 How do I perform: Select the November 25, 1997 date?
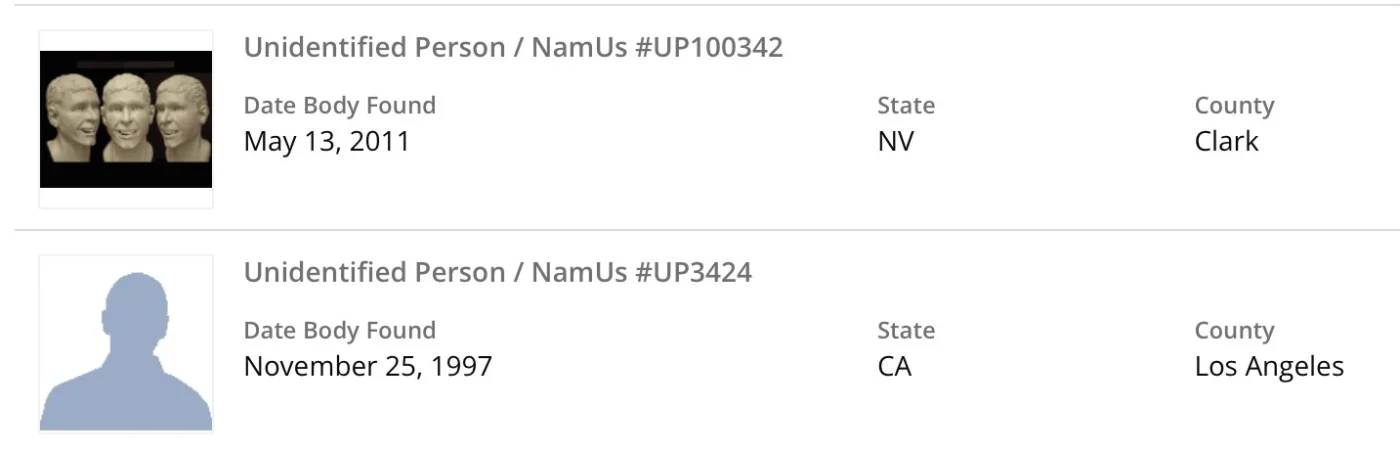(368, 366)
